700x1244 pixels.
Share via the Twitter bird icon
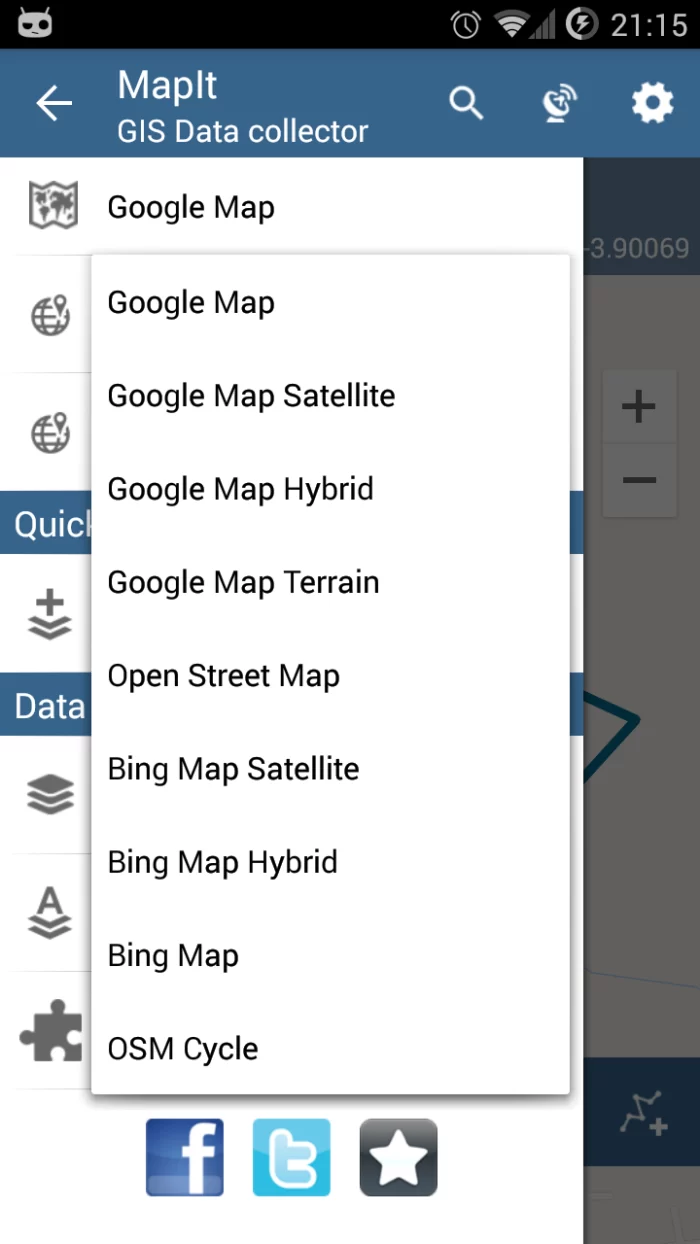[x=291, y=1157]
